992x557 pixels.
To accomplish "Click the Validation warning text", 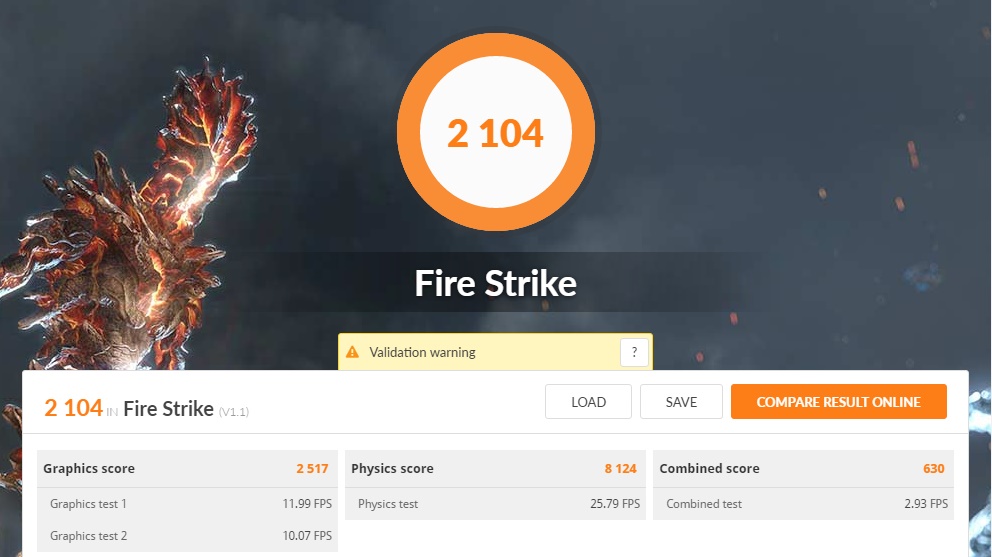I will [x=422, y=352].
